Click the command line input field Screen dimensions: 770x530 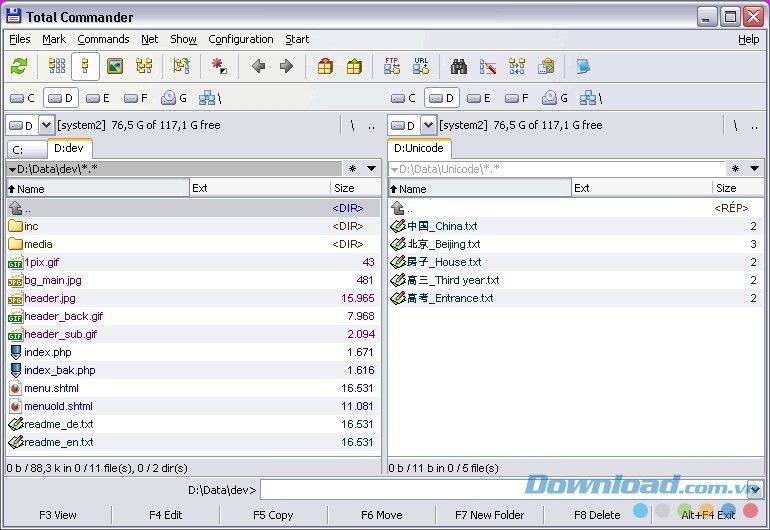coord(500,490)
